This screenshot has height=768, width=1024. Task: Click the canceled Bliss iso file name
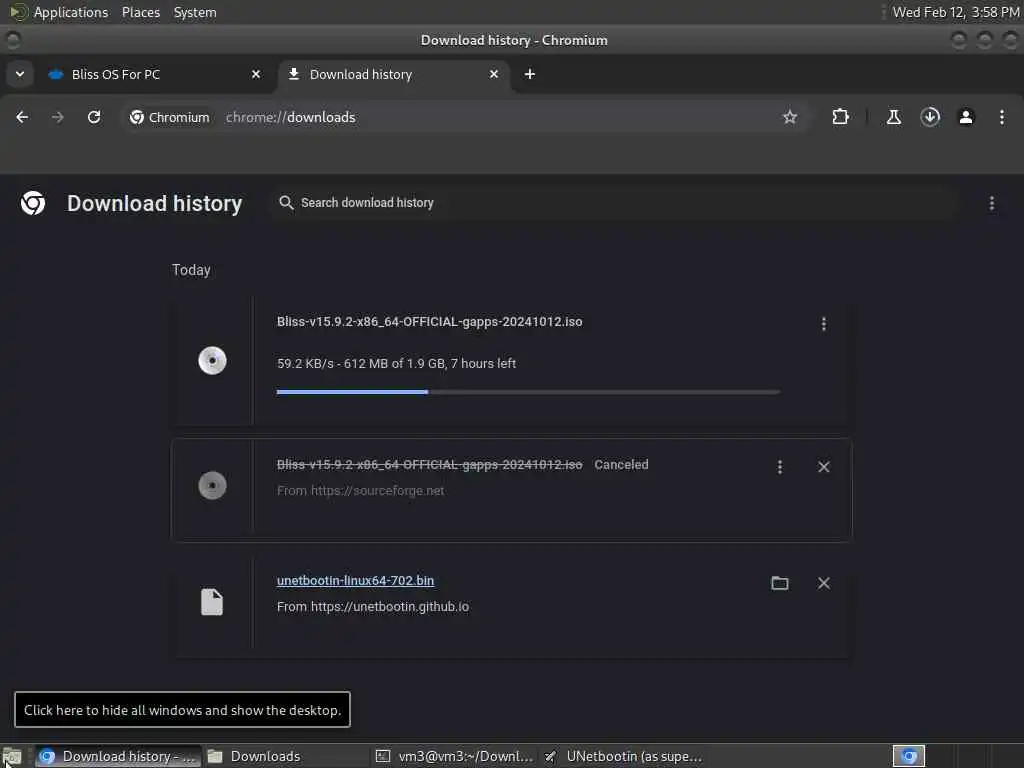click(429, 464)
